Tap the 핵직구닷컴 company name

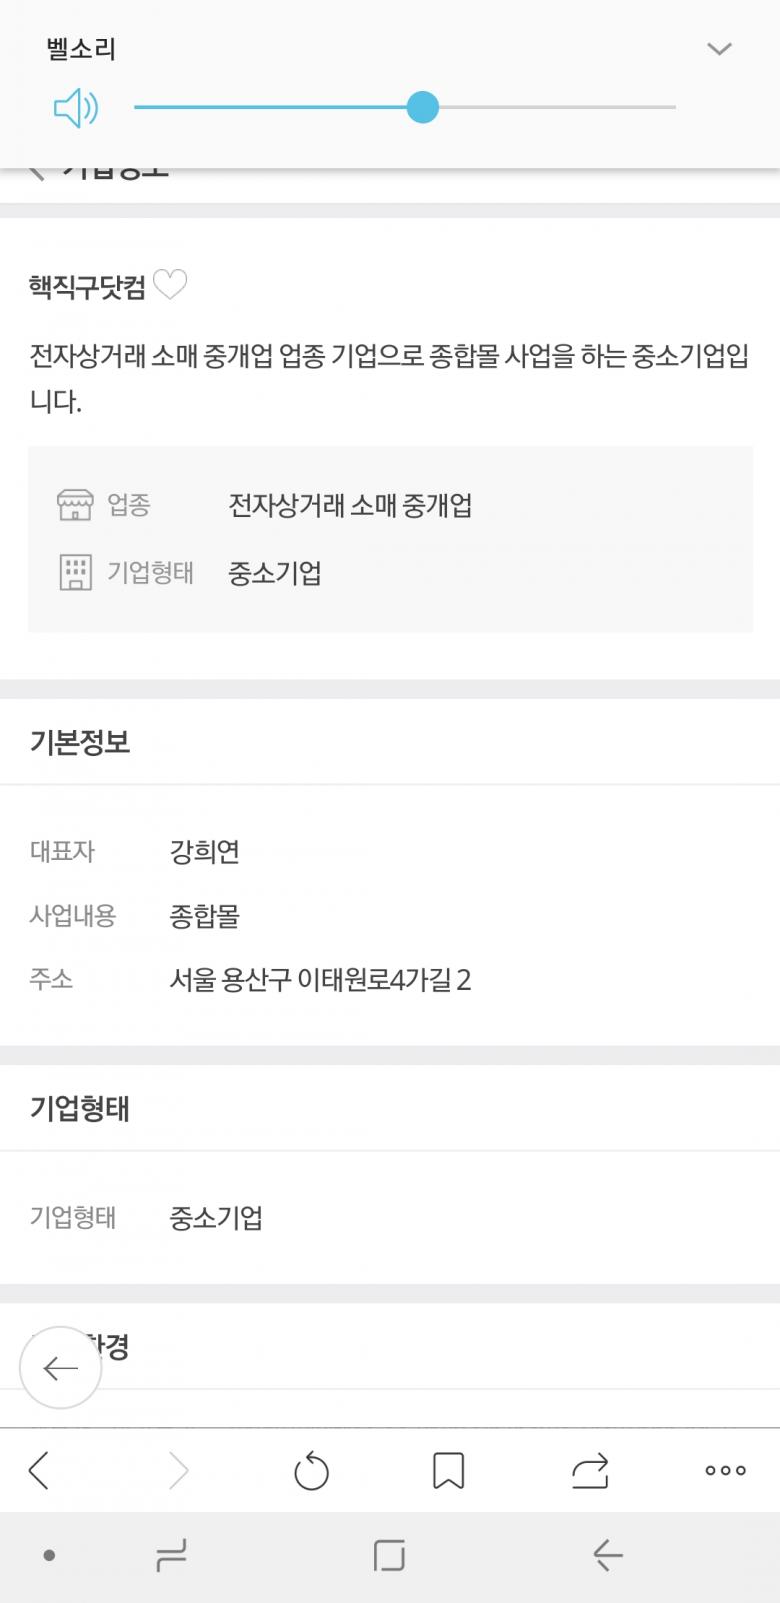(x=87, y=287)
